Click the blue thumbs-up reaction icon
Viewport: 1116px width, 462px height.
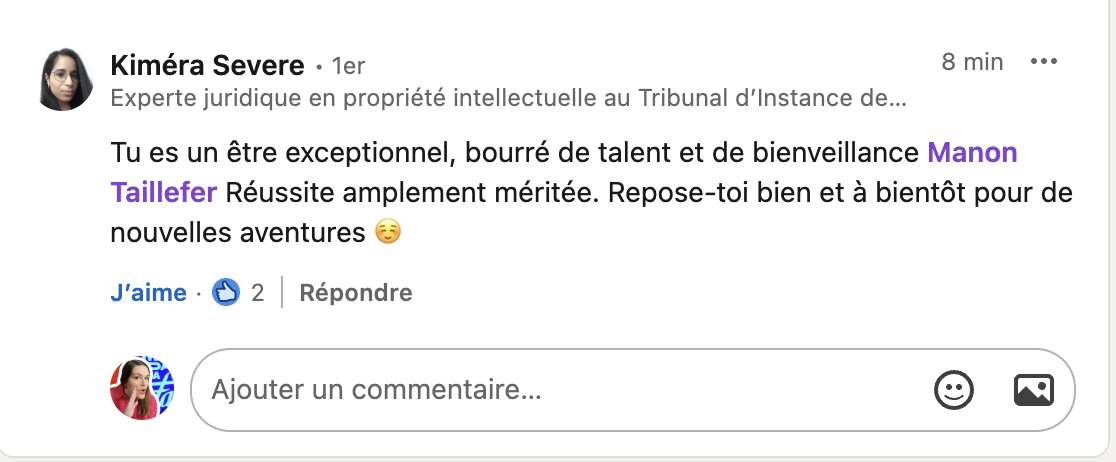tap(226, 293)
